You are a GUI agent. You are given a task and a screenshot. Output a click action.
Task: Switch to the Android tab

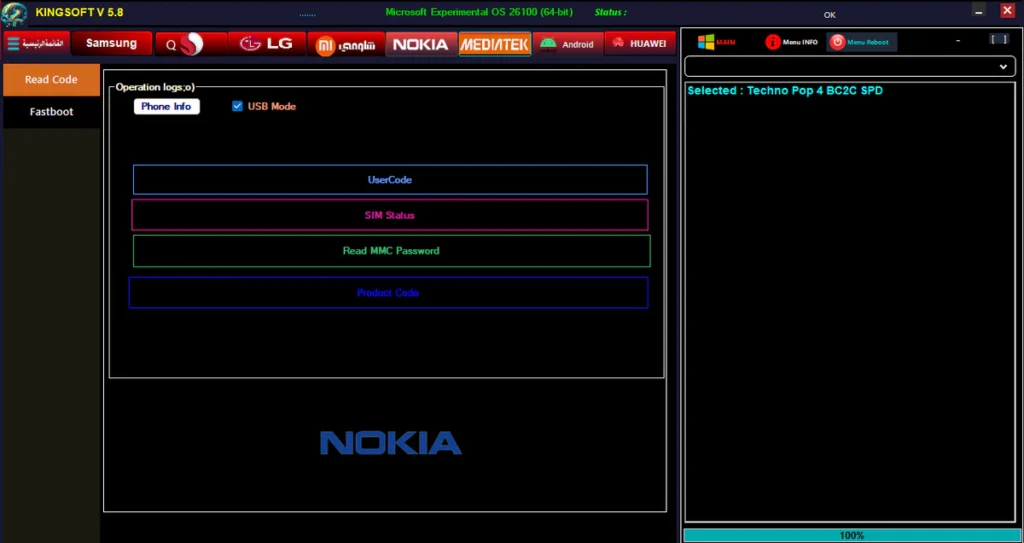(x=568, y=44)
